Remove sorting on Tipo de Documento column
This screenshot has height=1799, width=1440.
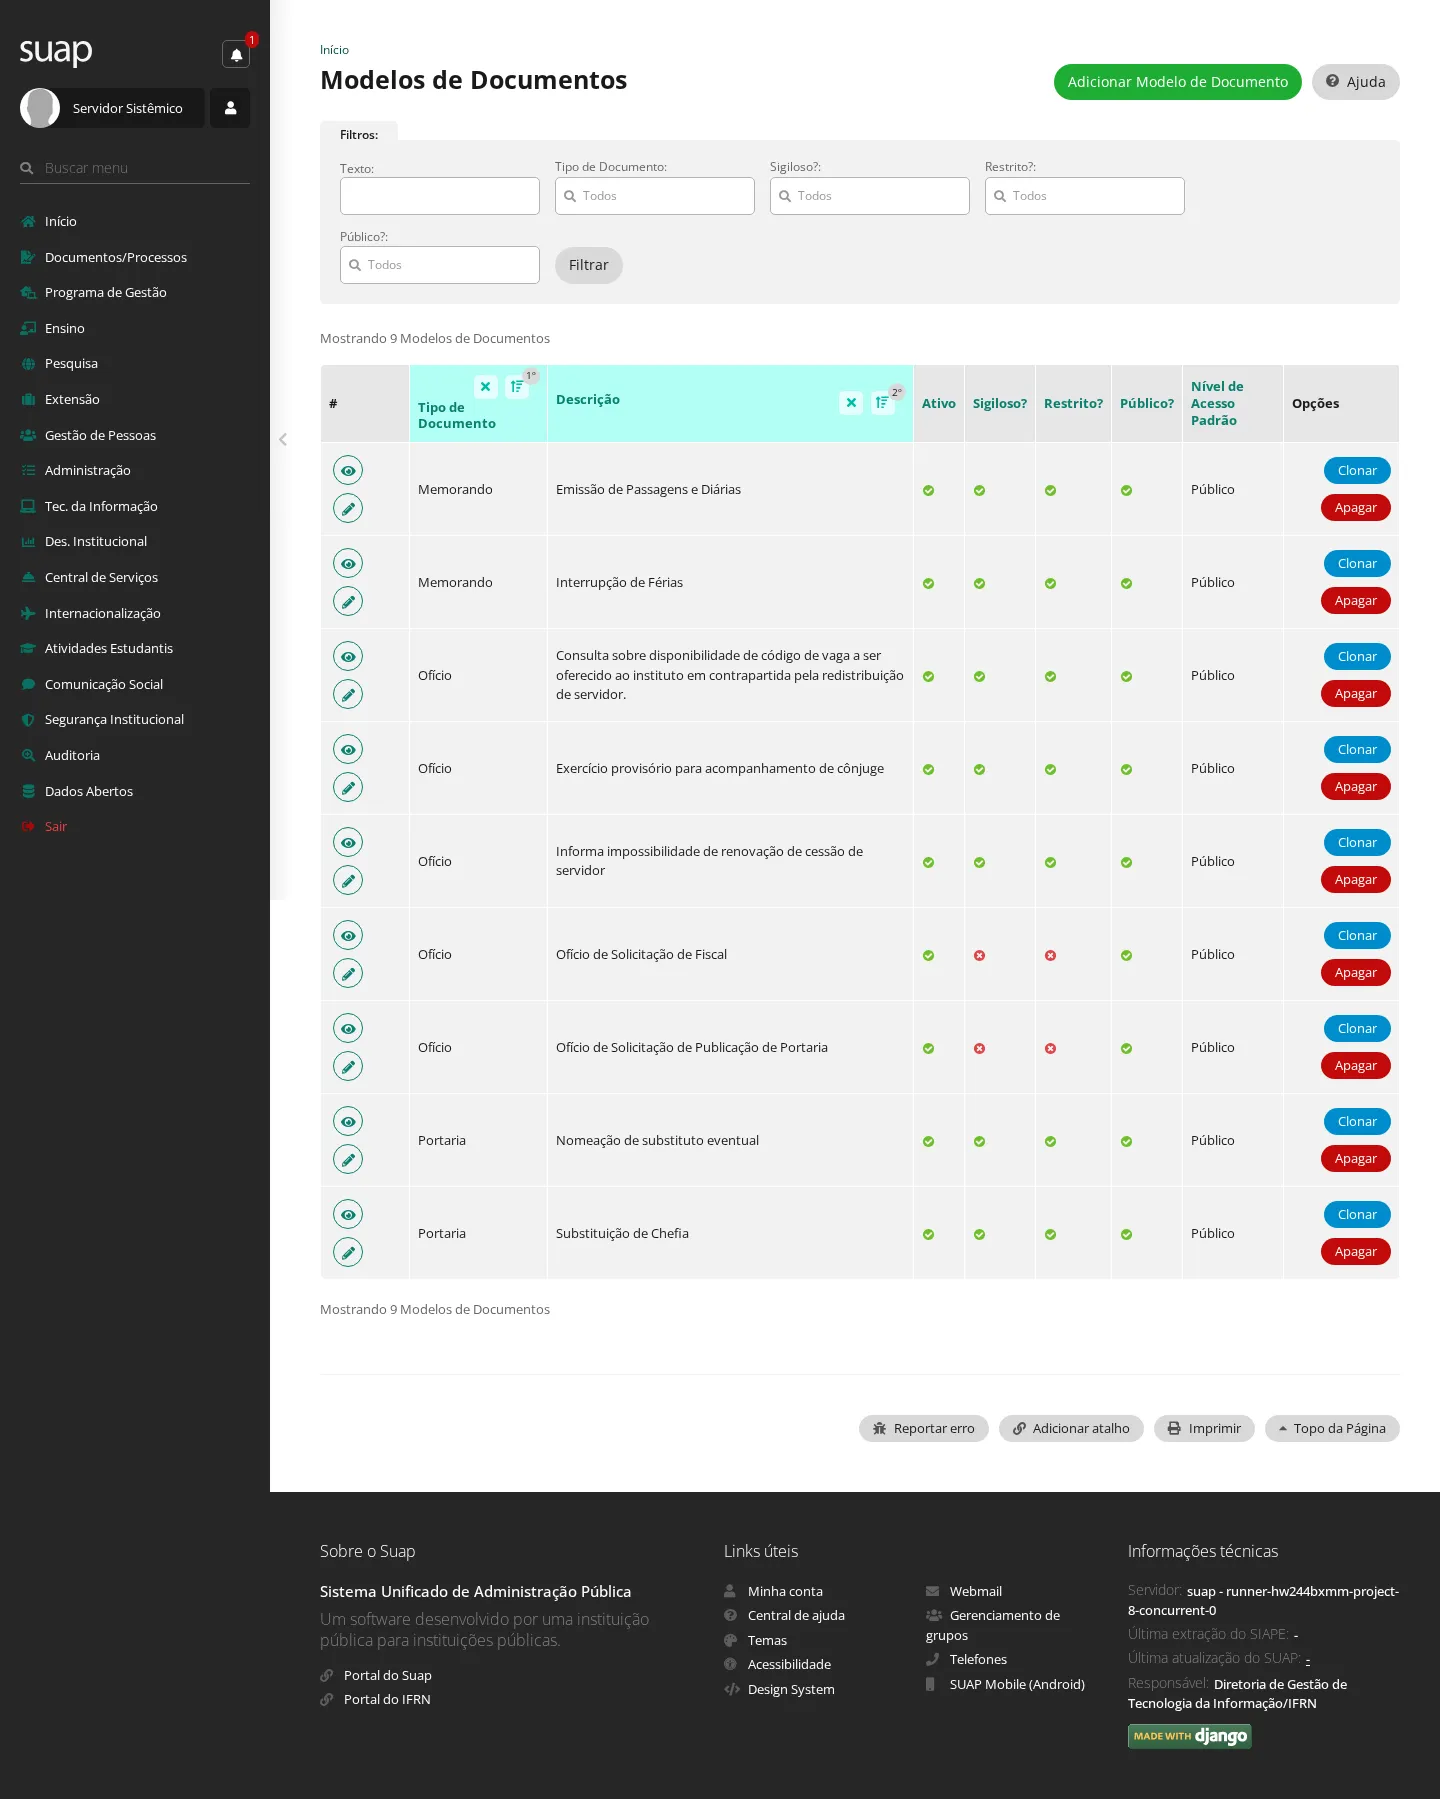pyautogui.click(x=486, y=387)
